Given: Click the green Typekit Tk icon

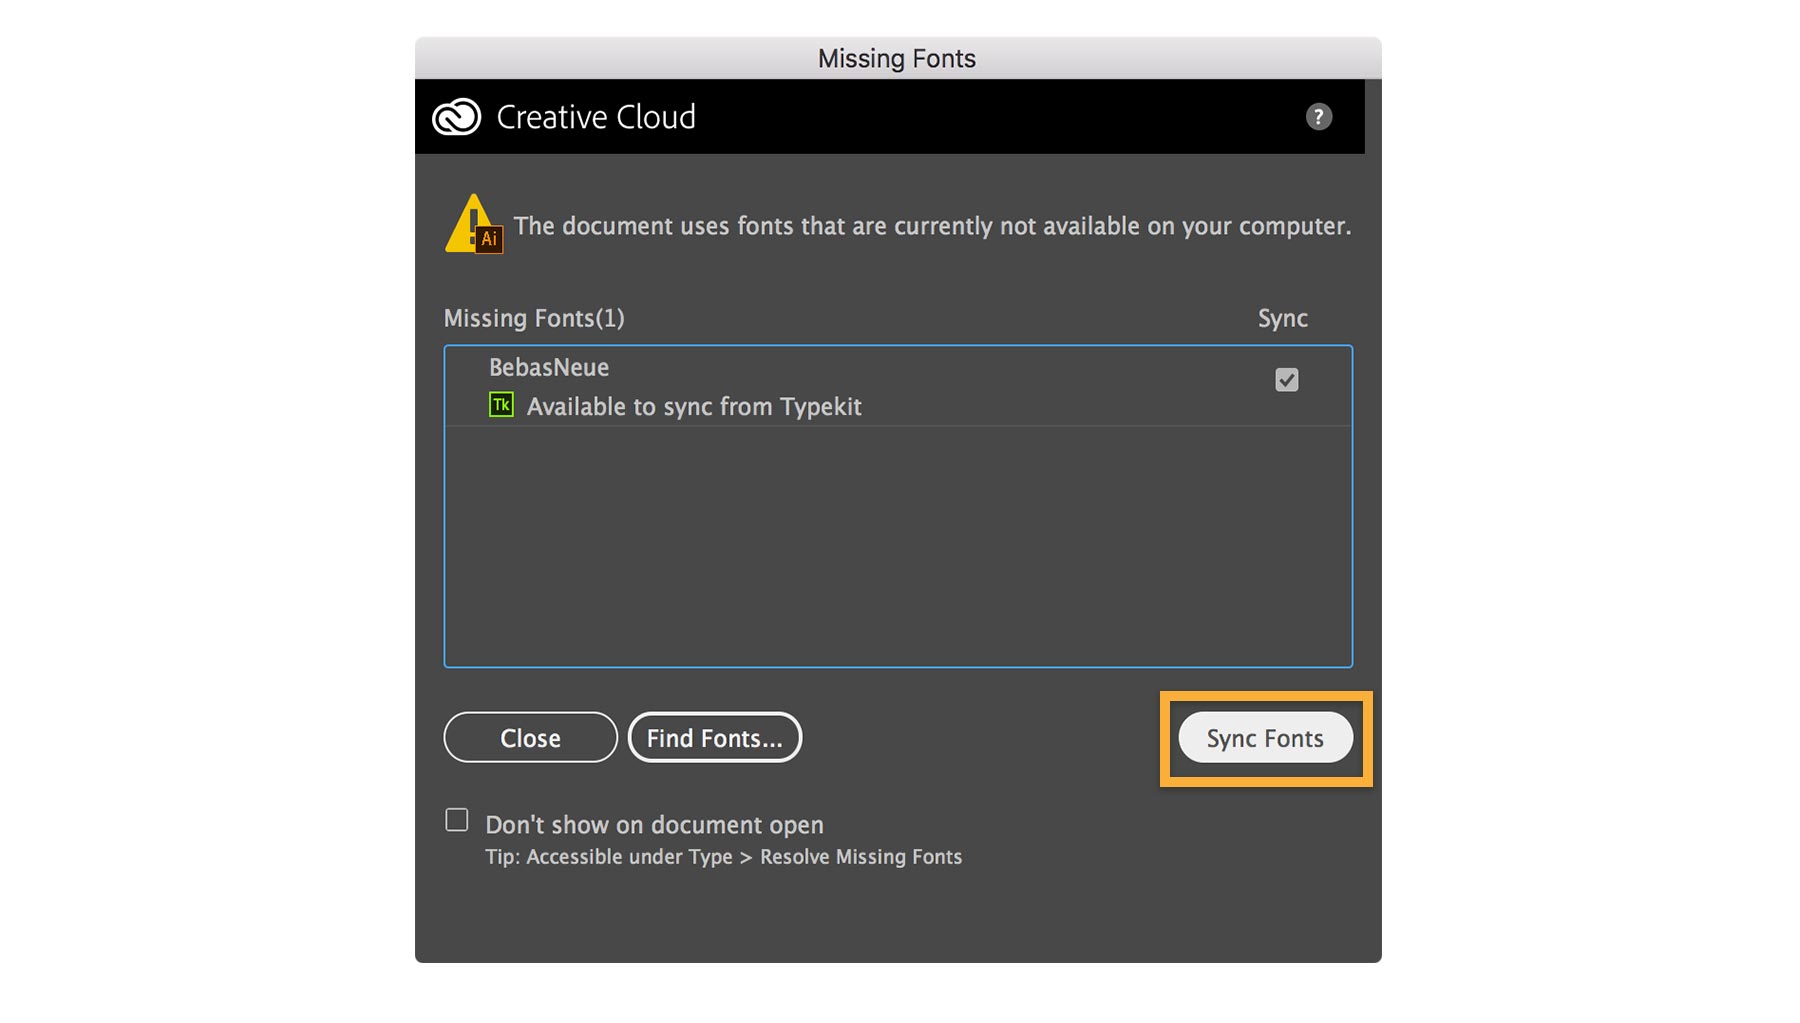Looking at the screenshot, I should point(501,405).
